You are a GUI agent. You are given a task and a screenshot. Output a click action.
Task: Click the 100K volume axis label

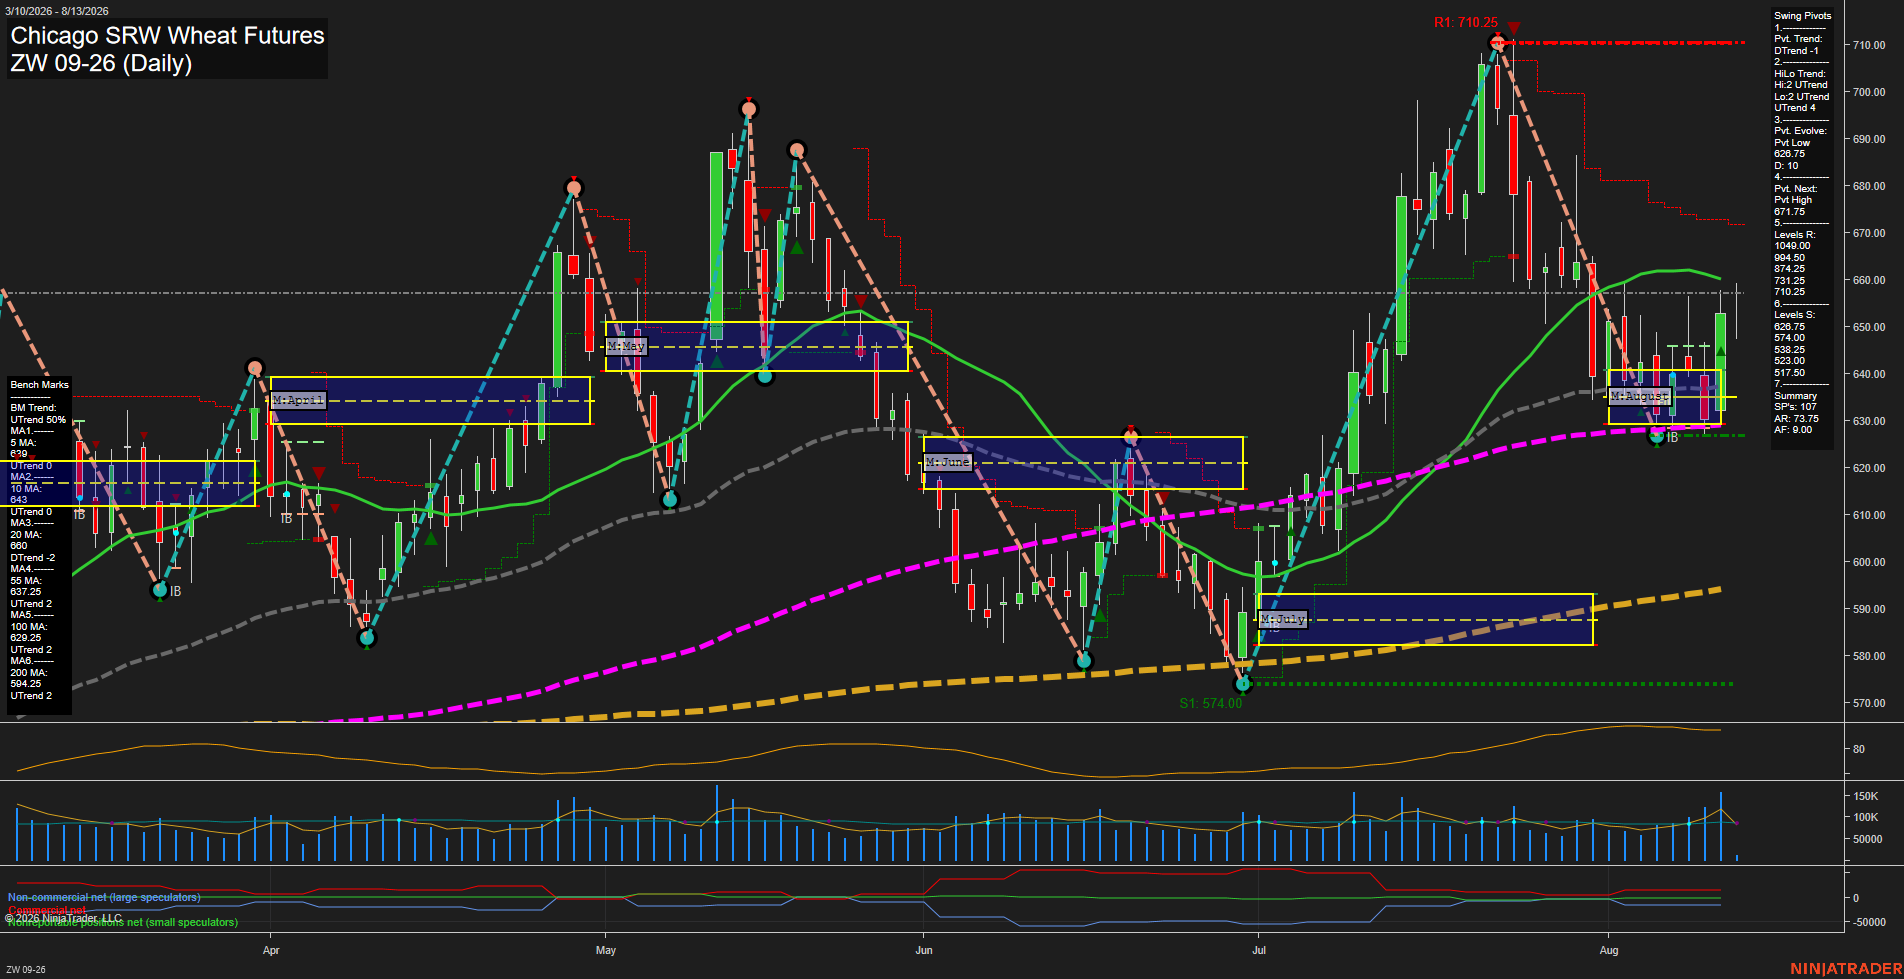(1866, 817)
